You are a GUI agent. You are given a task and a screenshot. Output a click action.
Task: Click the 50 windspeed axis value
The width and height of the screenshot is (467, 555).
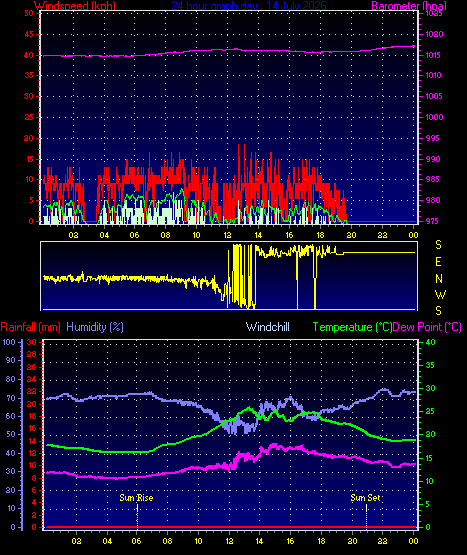(x=29, y=13)
